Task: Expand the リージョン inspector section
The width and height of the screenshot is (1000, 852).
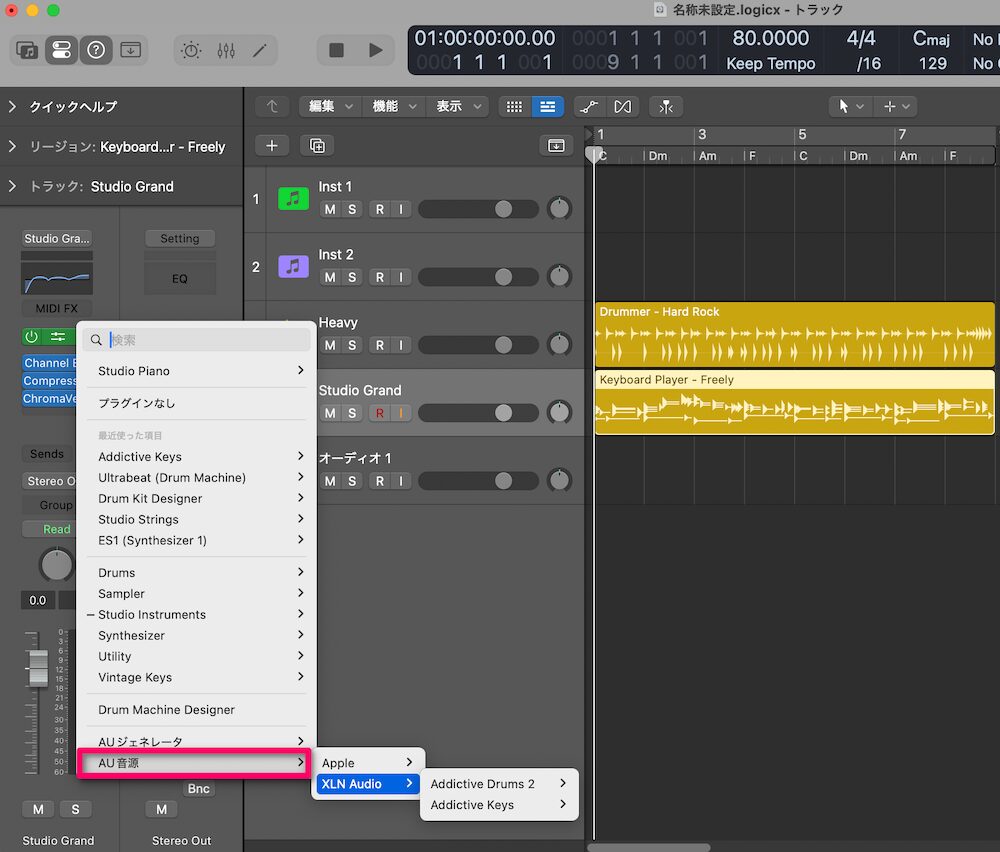Action: (x=12, y=147)
